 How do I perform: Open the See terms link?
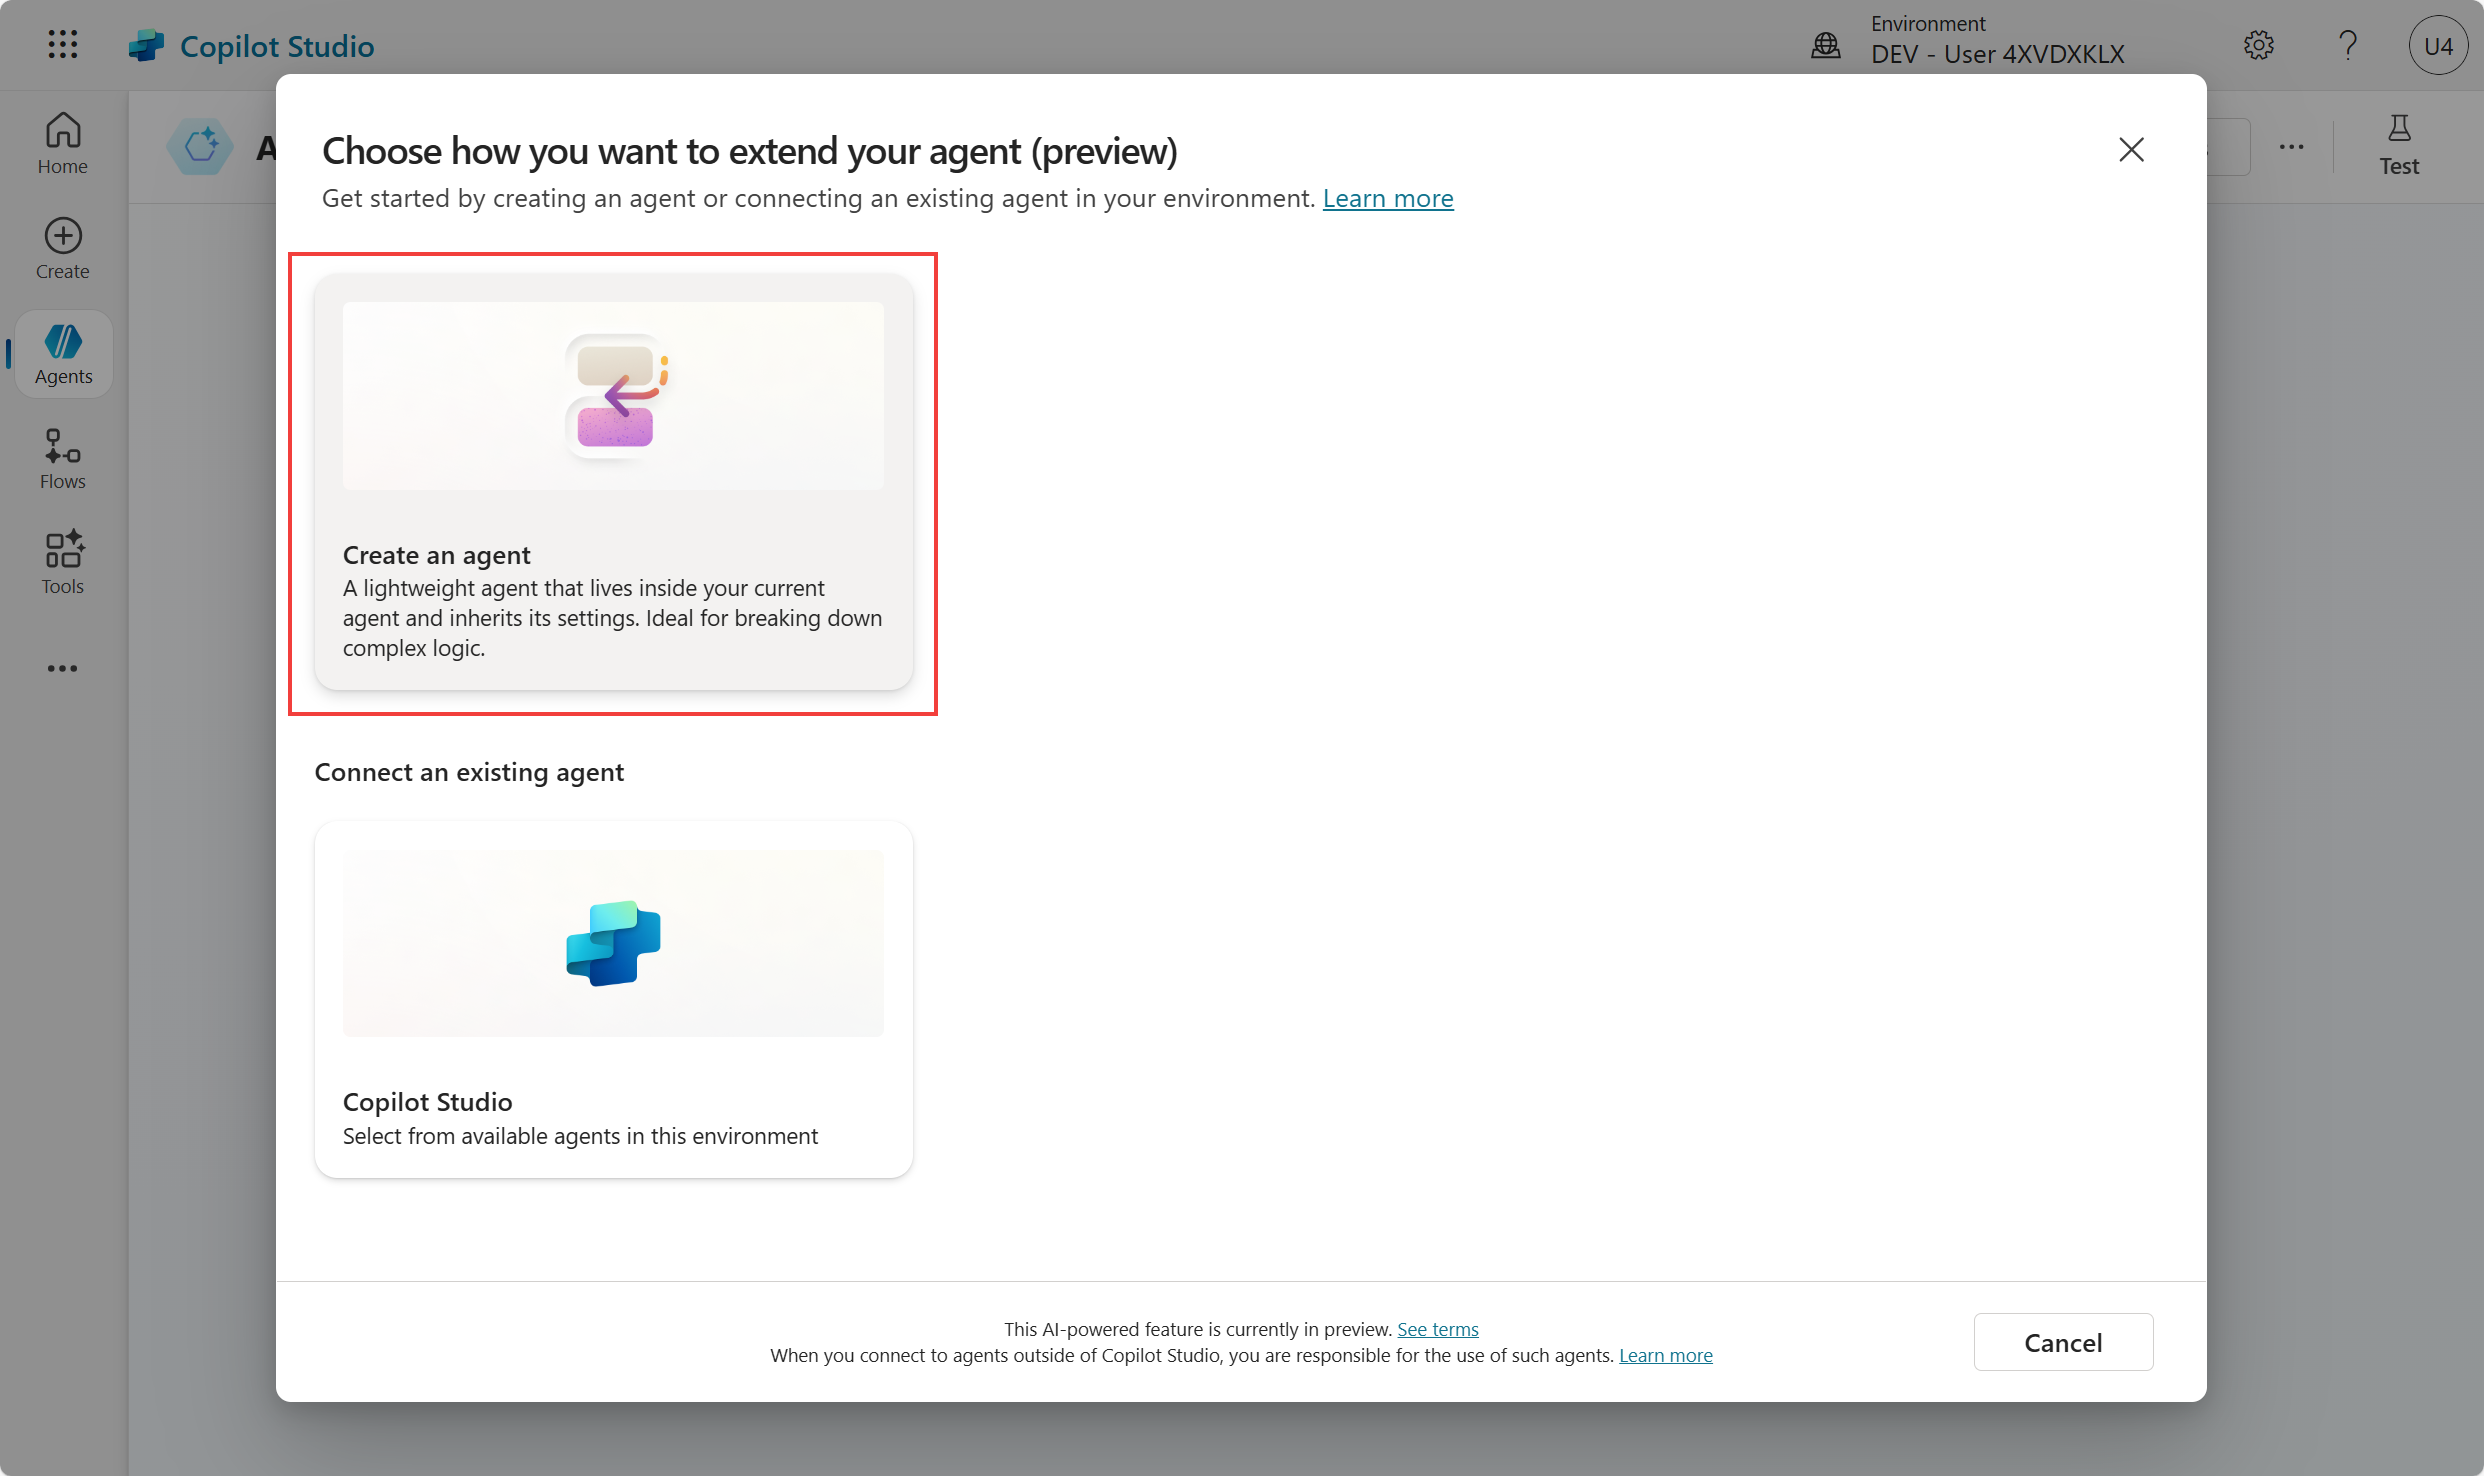[1437, 1329]
